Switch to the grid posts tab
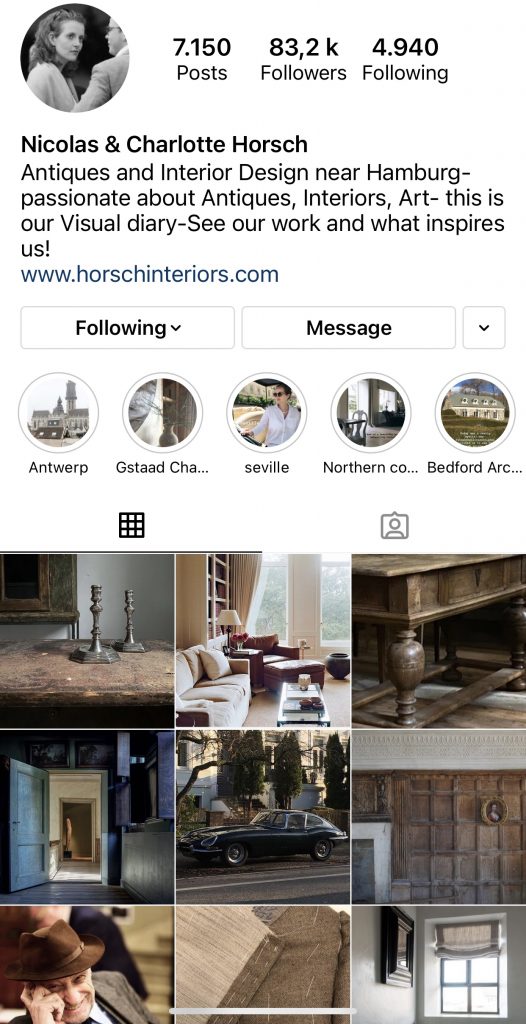This screenshot has width=526, height=1024. point(131,525)
